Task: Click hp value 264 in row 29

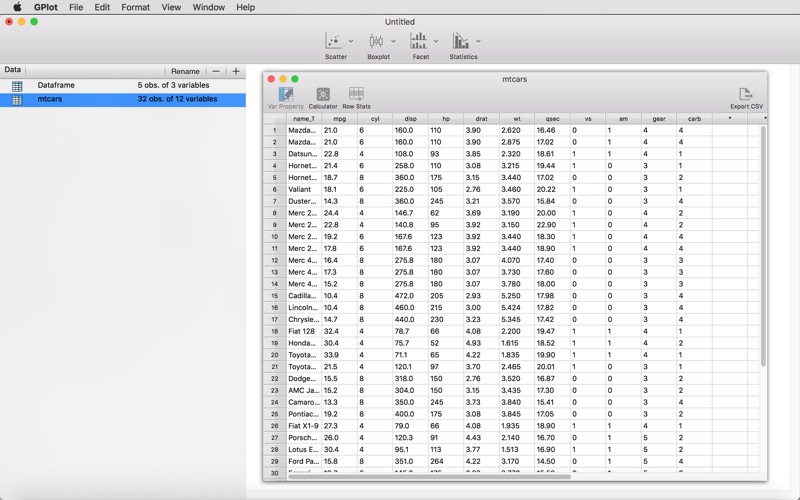Action: click(446, 461)
